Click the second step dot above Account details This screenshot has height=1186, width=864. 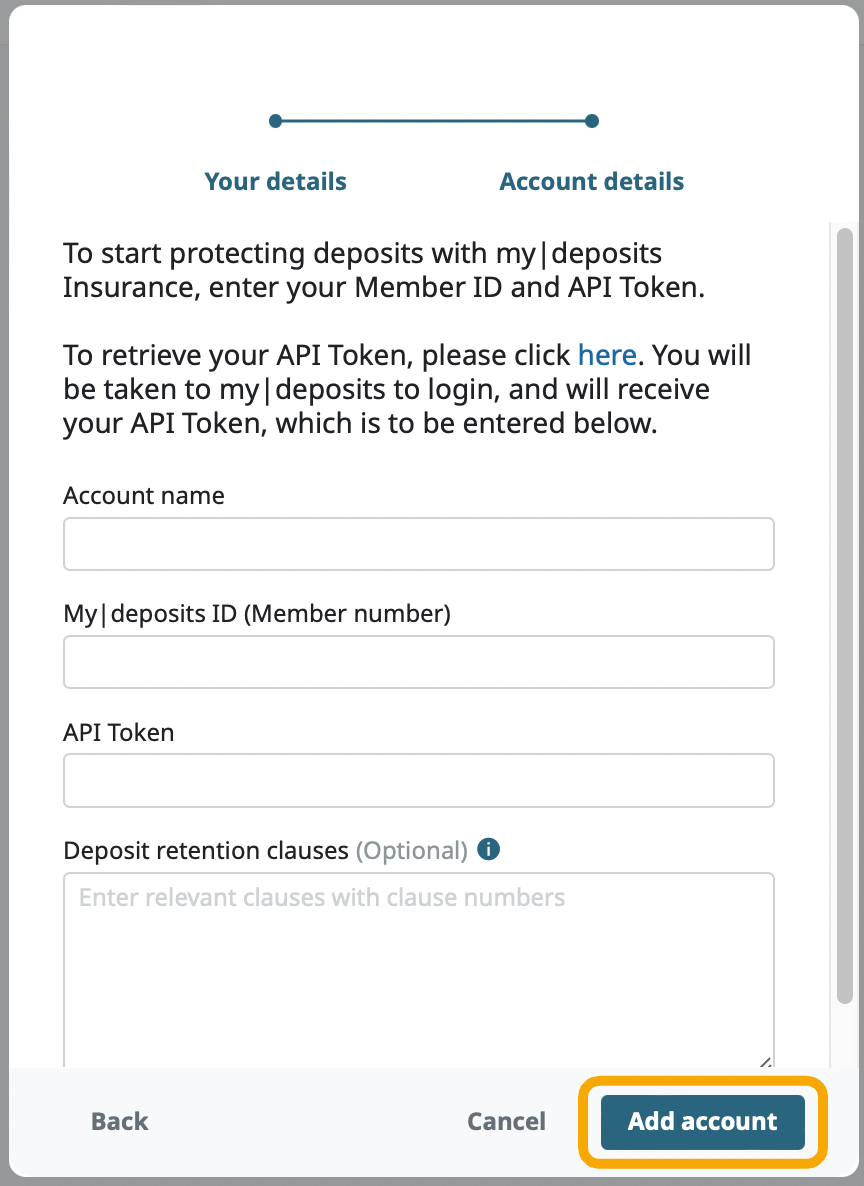tap(592, 121)
